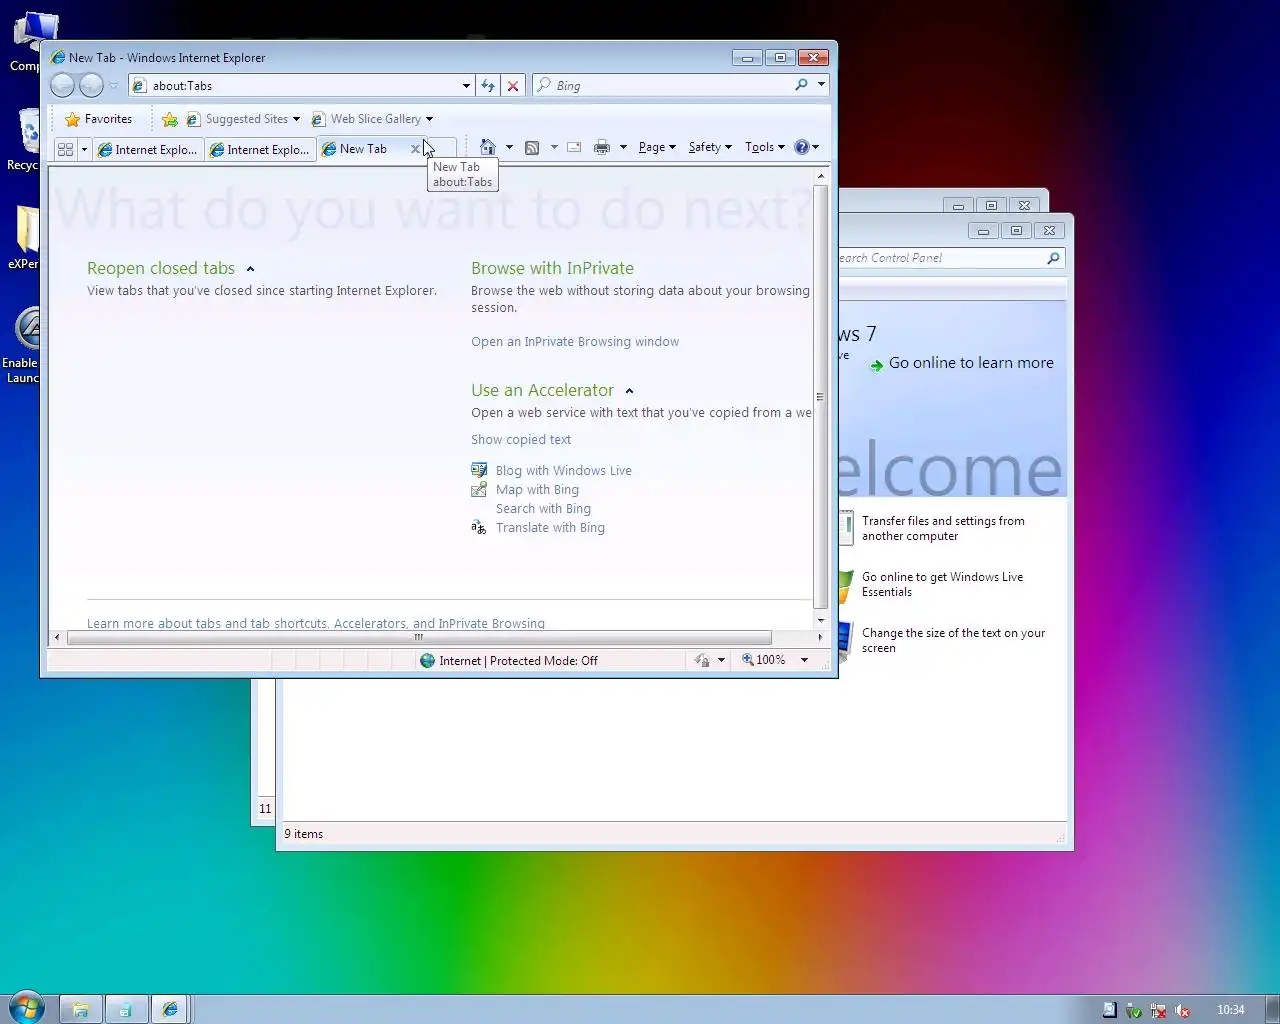Screen dimensions: 1280x1024
Task: Click the RSS Feeds icon in the command bar
Action: (x=532, y=147)
